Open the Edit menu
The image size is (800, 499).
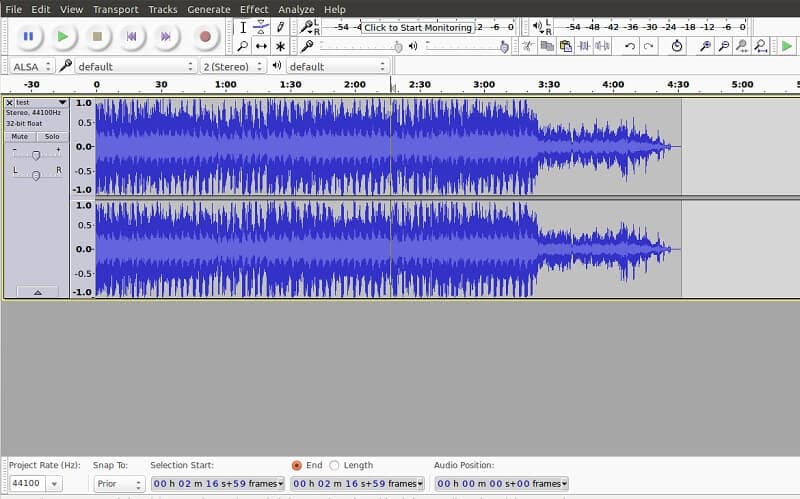[x=41, y=9]
